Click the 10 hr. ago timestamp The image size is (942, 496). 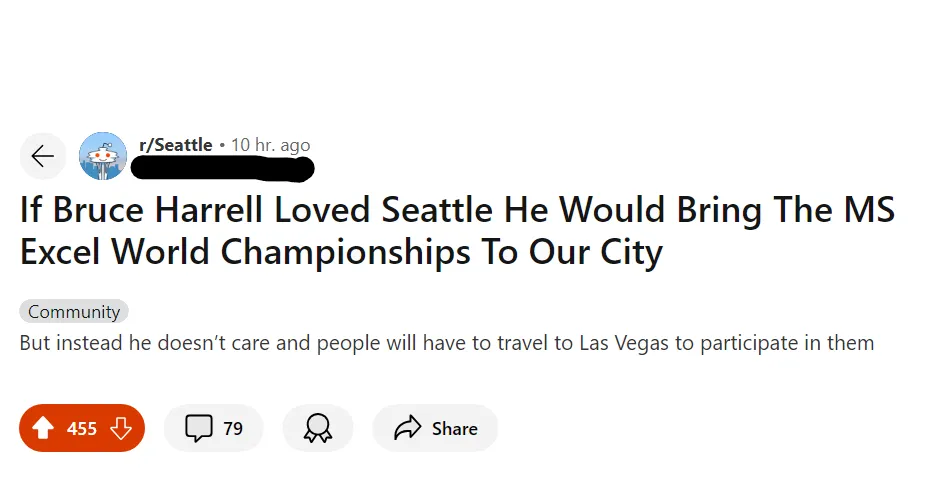click(270, 145)
